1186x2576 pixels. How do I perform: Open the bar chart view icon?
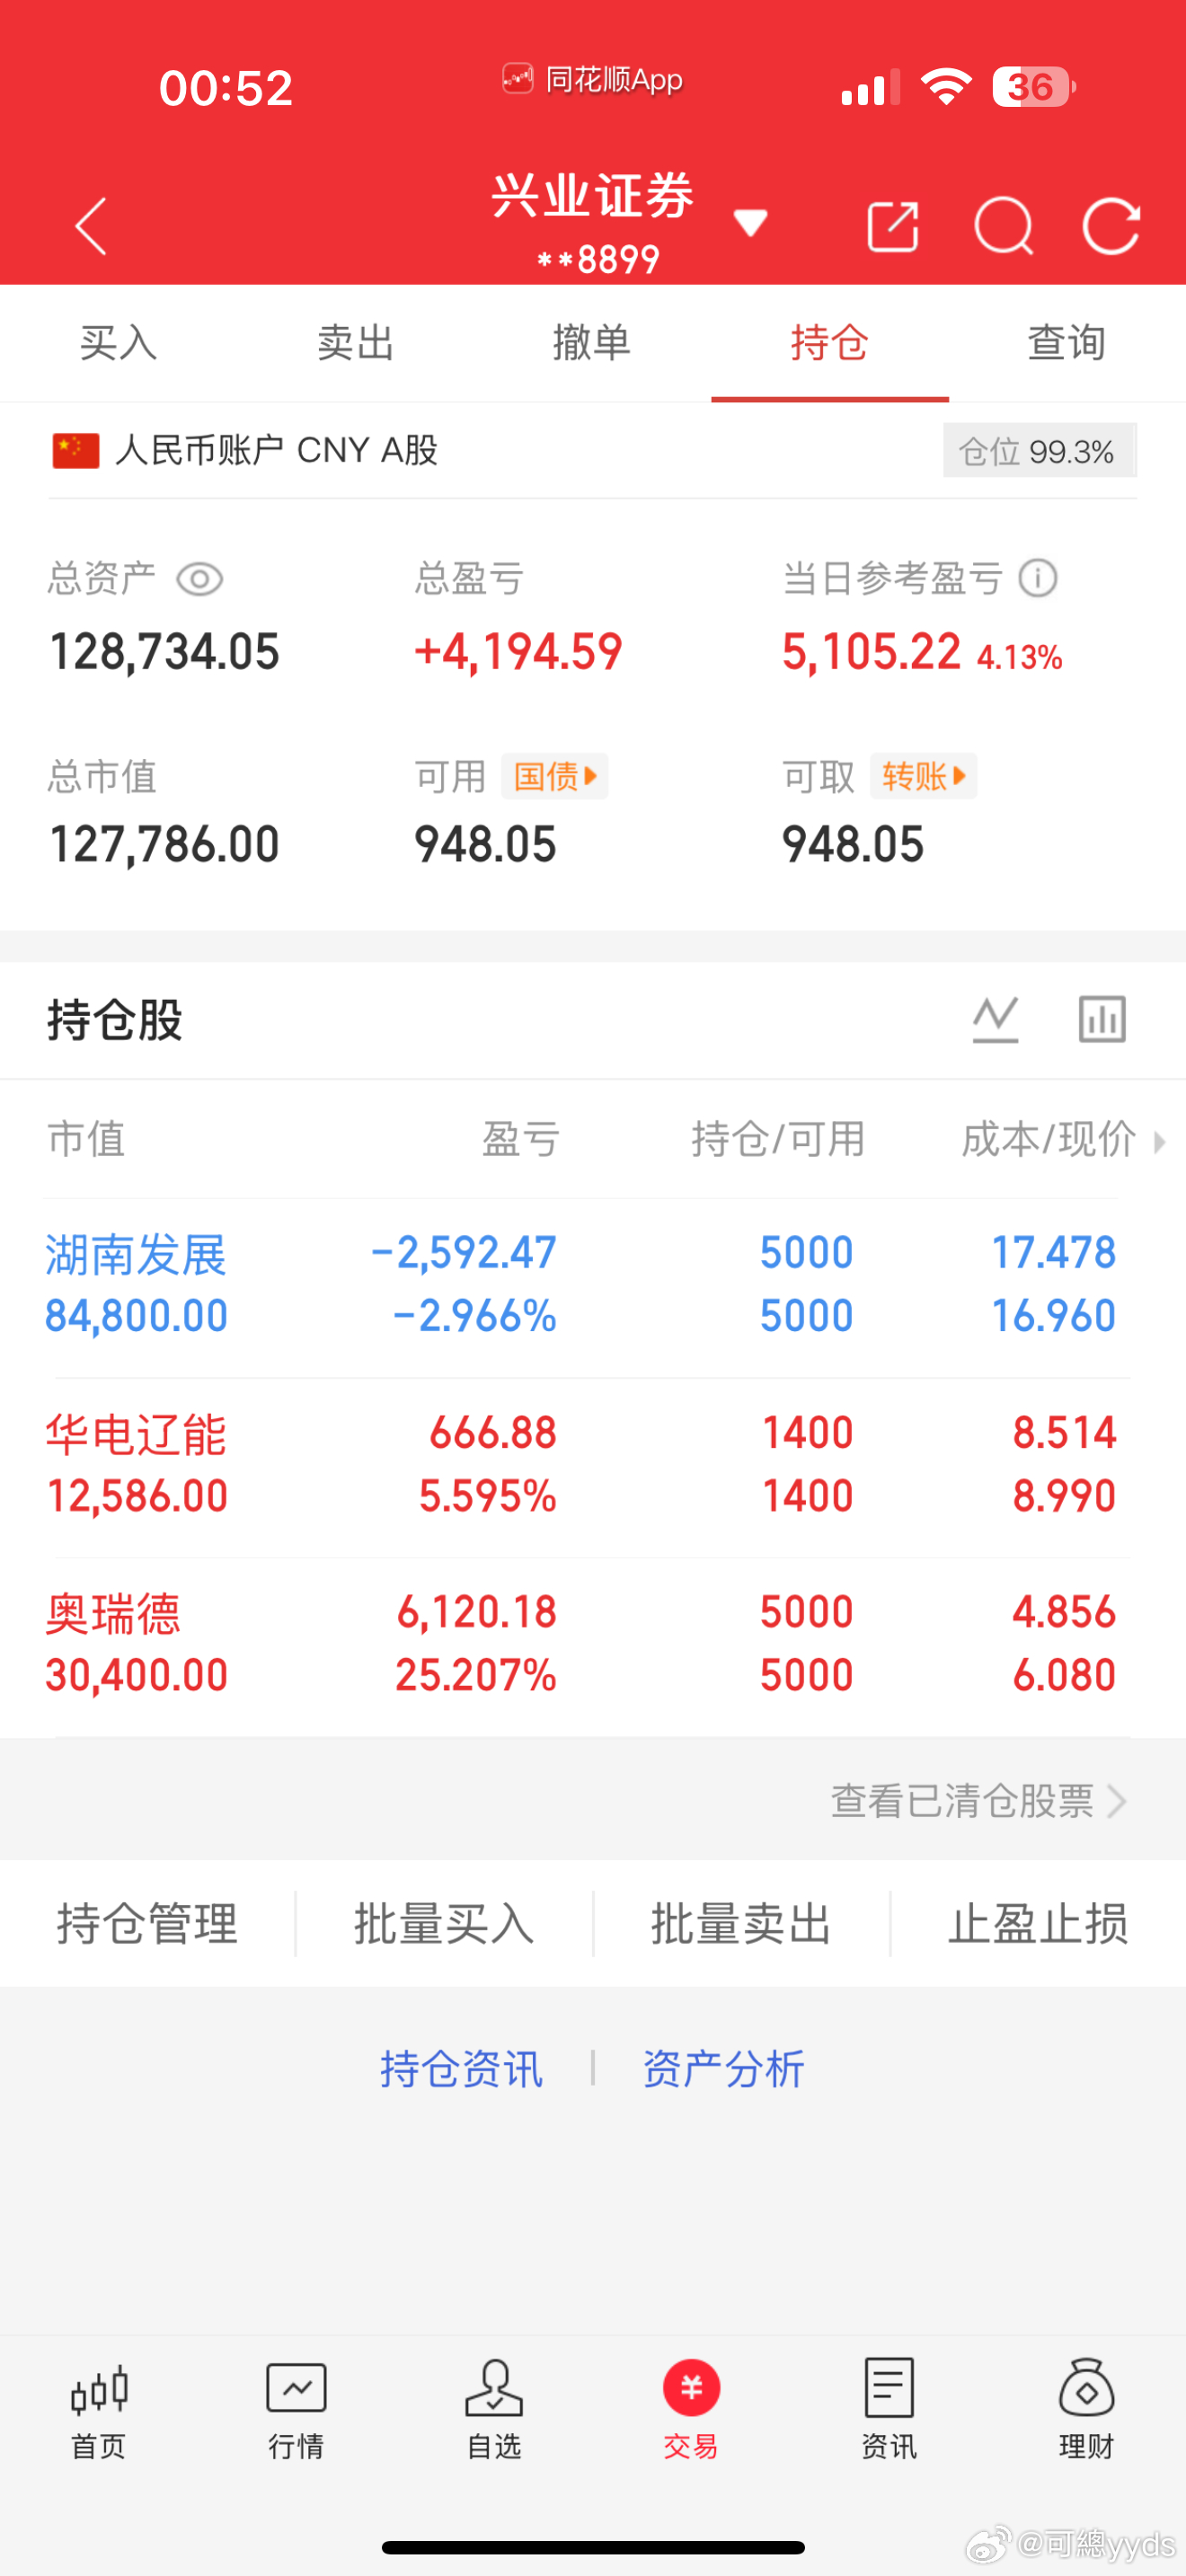click(x=1102, y=1019)
